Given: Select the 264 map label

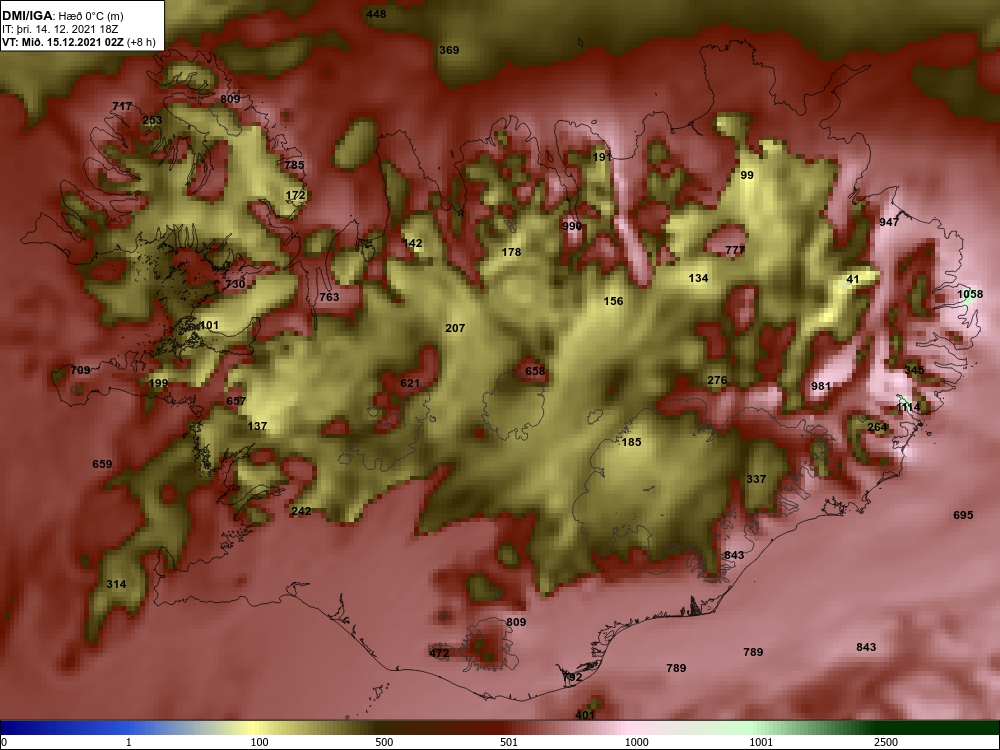Looking at the screenshot, I should (x=877, y=427).
